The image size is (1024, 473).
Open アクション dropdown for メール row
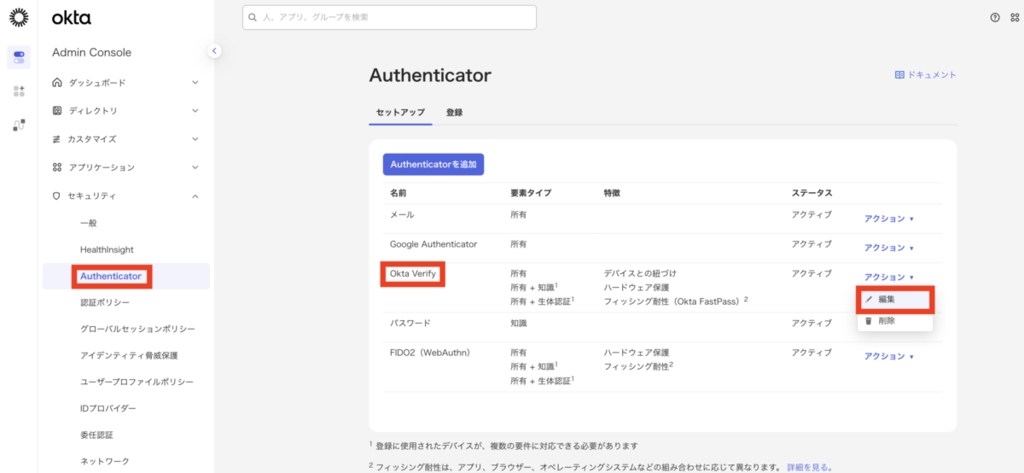[889, 219]
